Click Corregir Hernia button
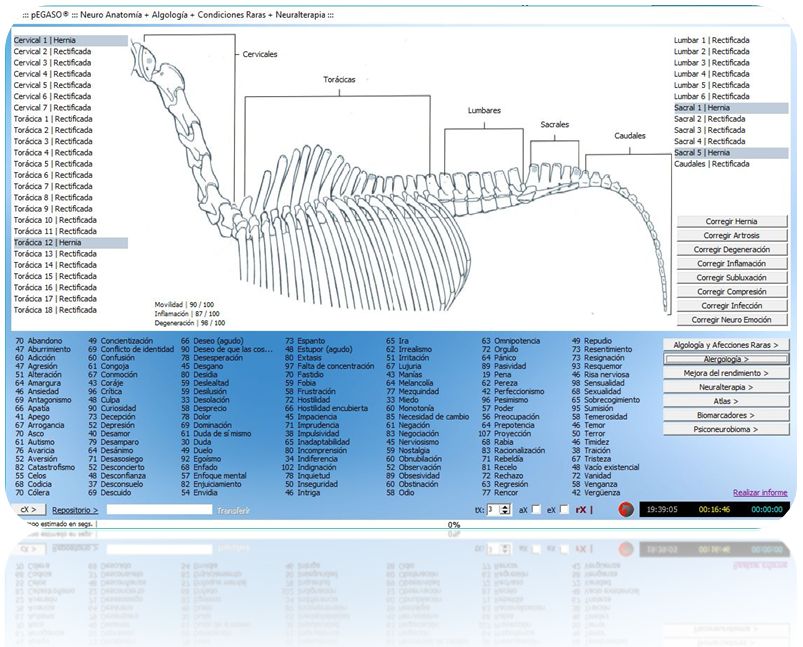 732,221
